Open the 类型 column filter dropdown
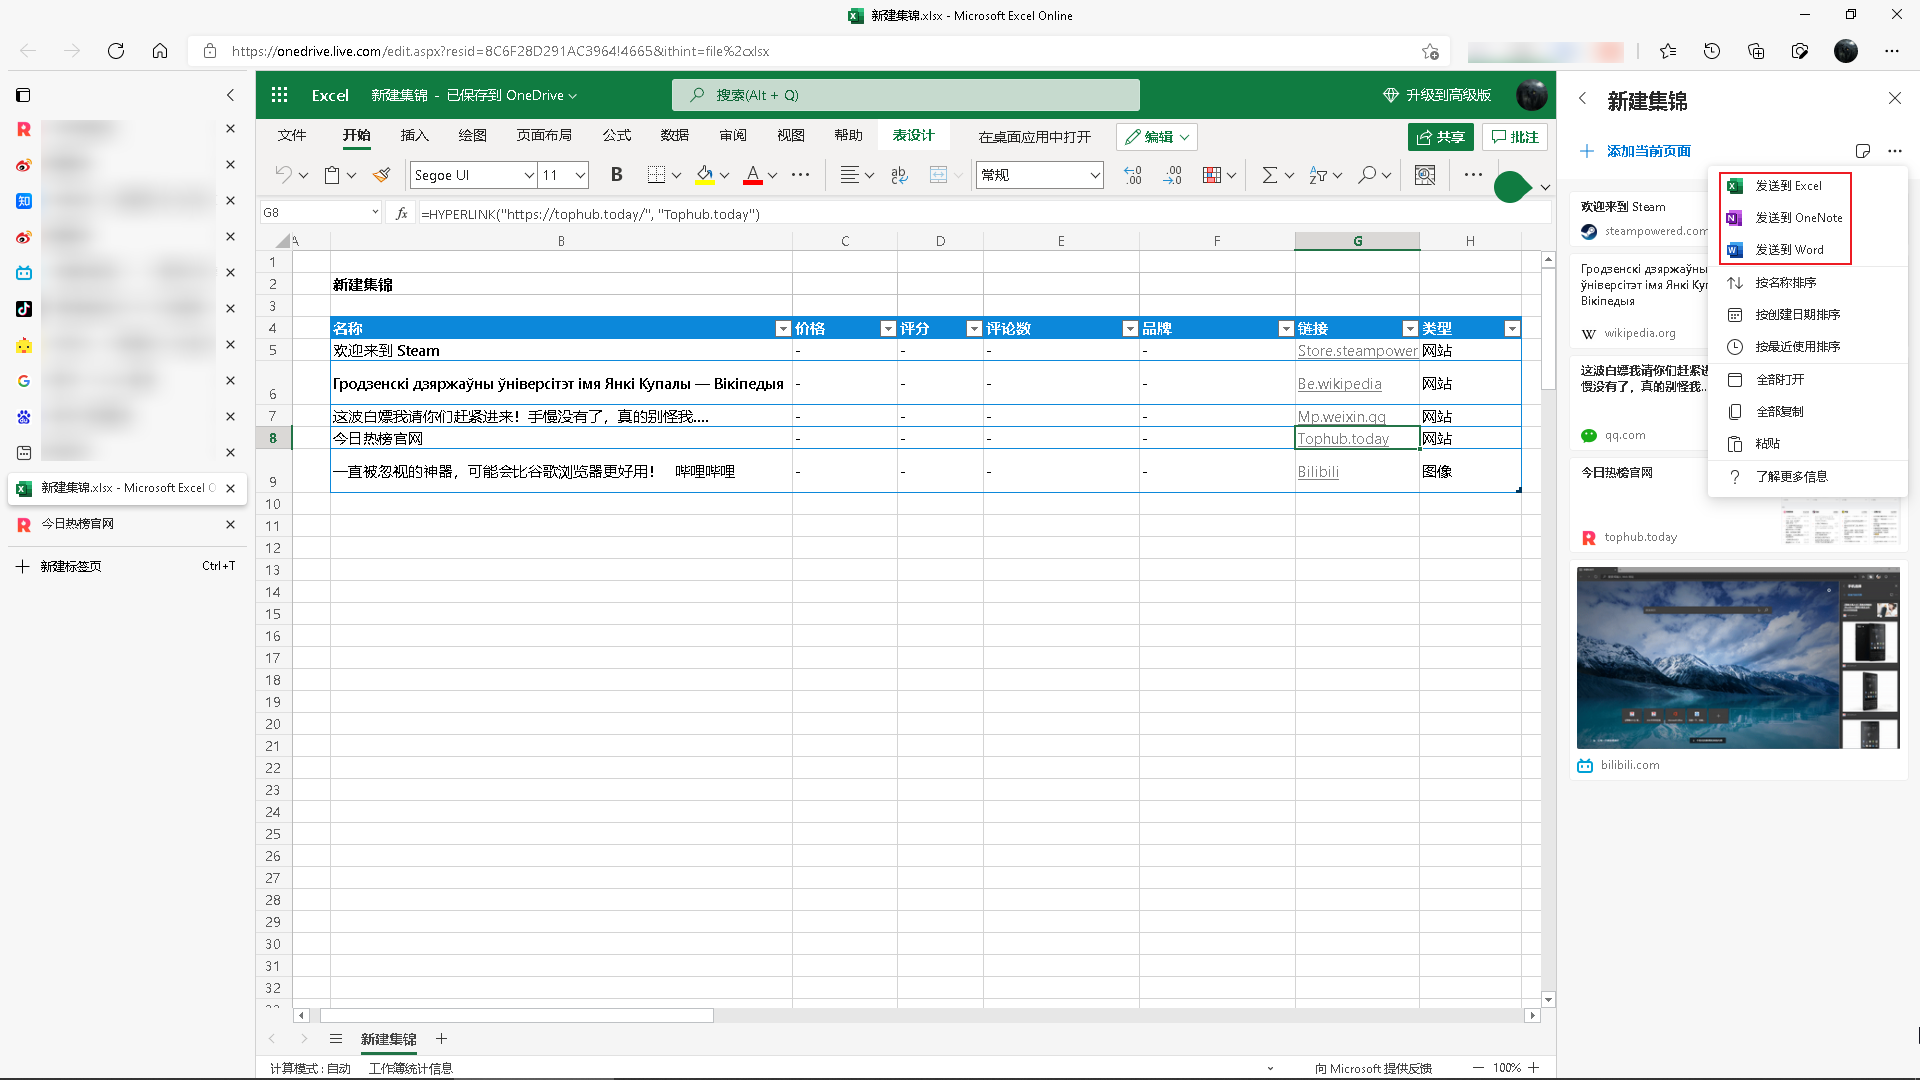This screenshot has height=1080, width=1920. point(1512,329)
